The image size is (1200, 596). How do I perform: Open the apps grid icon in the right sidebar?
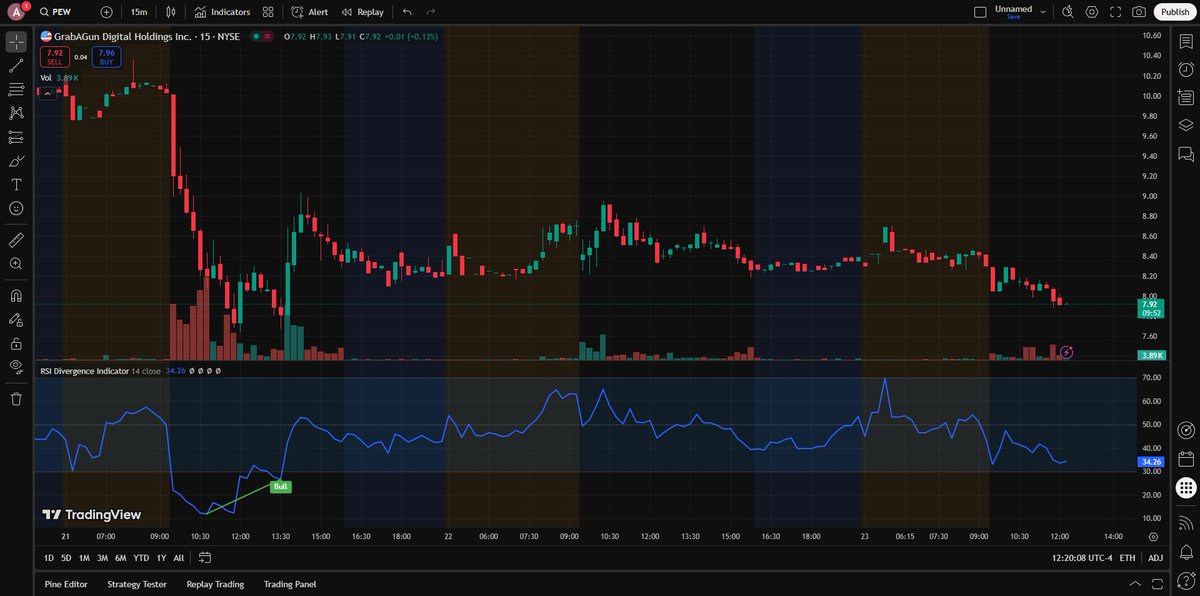[x=1186, y=488]
